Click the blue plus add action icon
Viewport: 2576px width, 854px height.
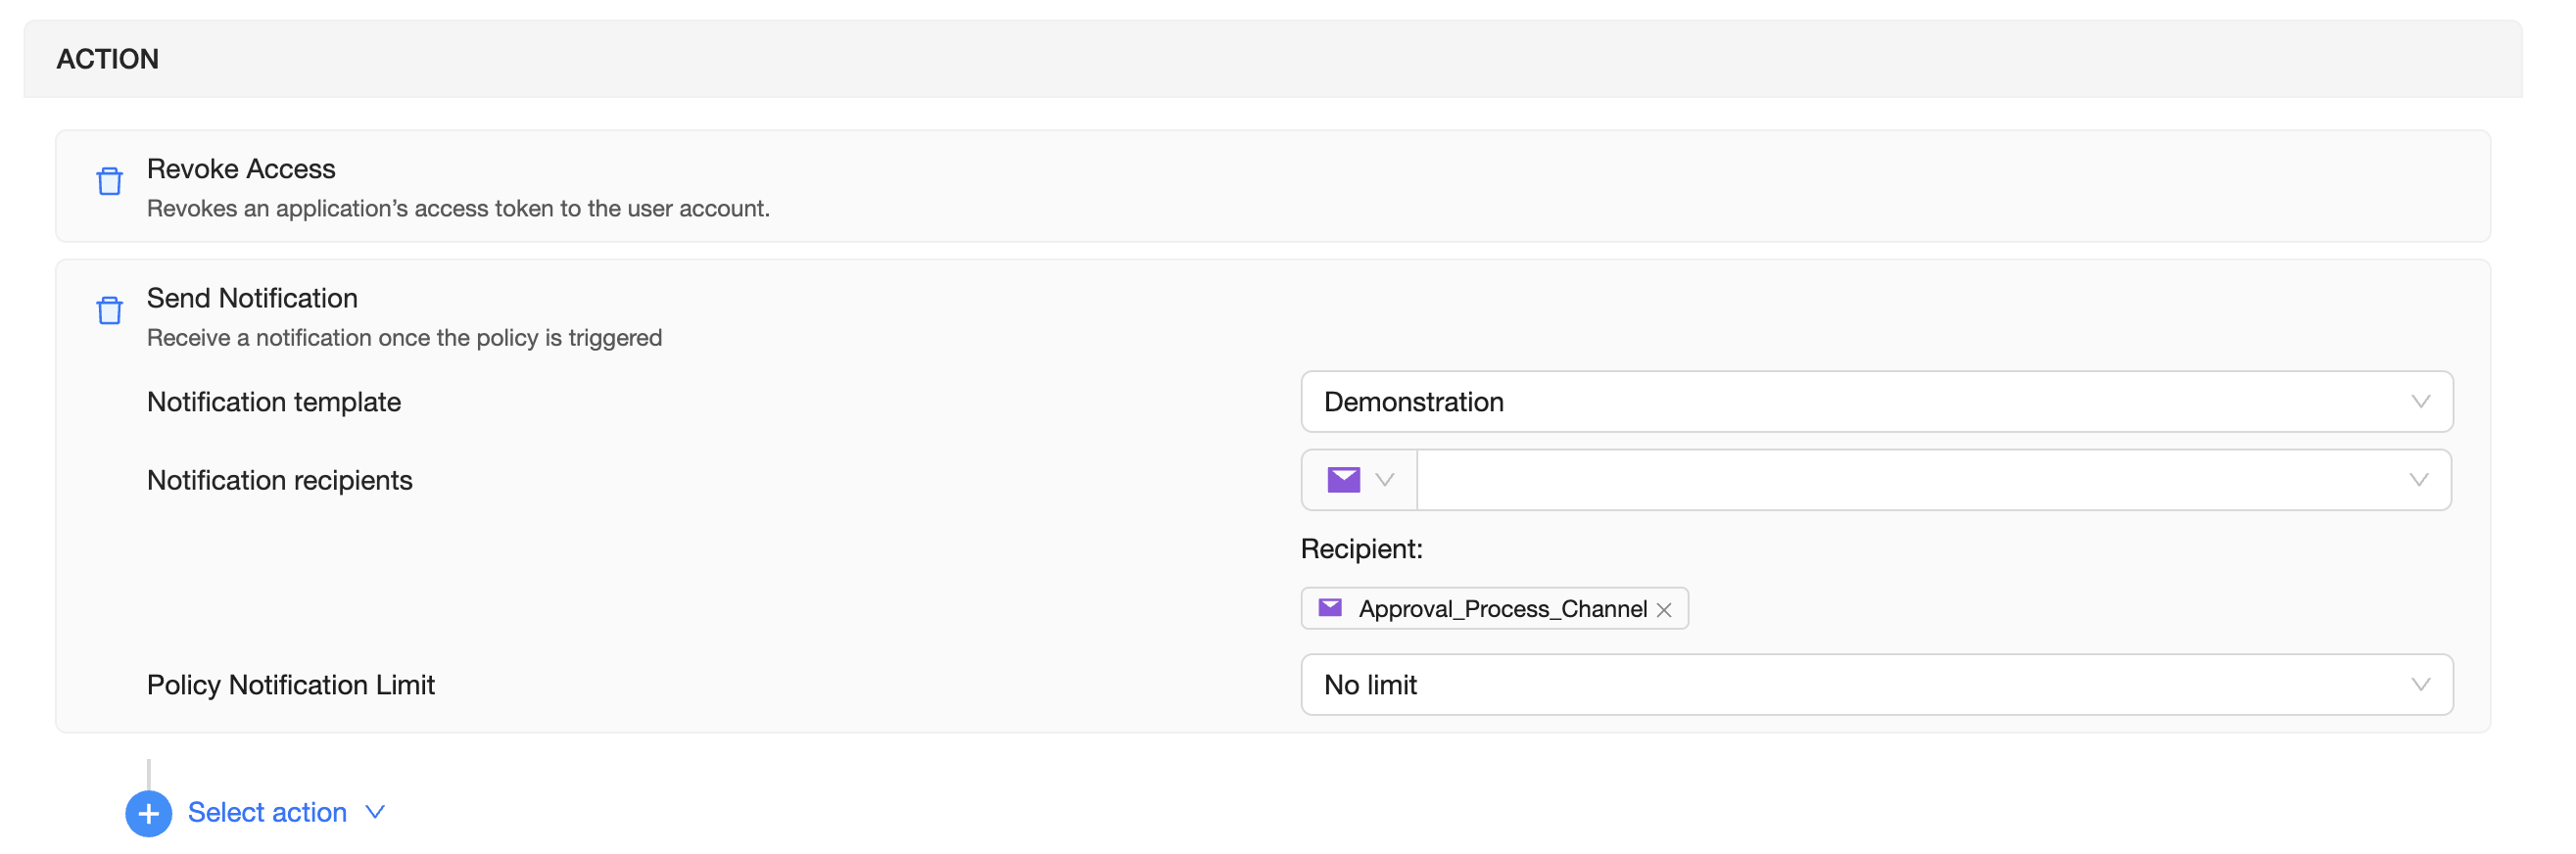(x=148, y=813)
